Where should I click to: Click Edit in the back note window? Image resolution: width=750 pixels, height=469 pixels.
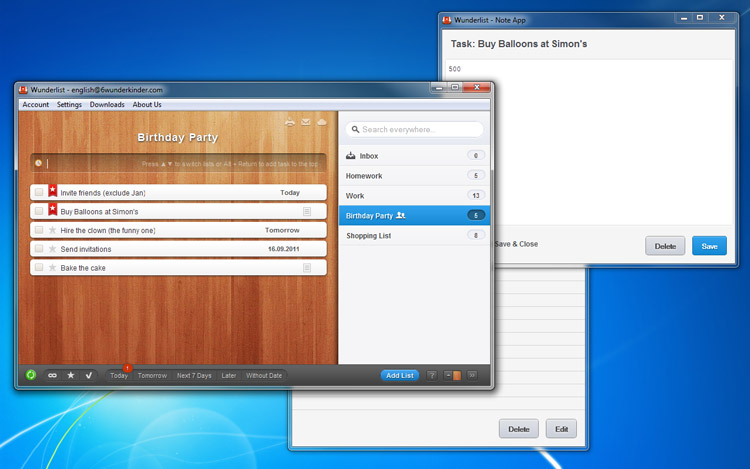(561, 429)
